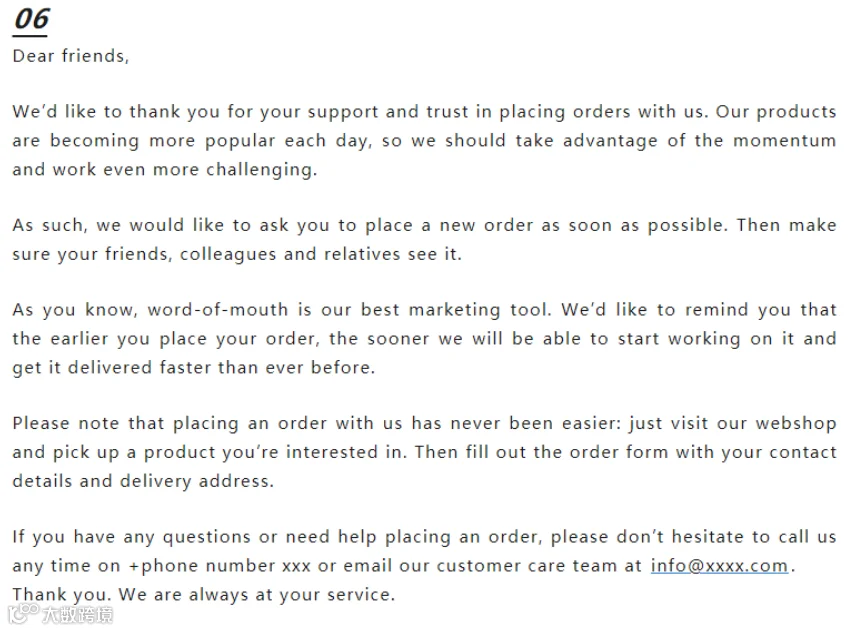The image size is (861, 631).
Task: Click the Chinese watermark text beside the logo
Action: 77,615
